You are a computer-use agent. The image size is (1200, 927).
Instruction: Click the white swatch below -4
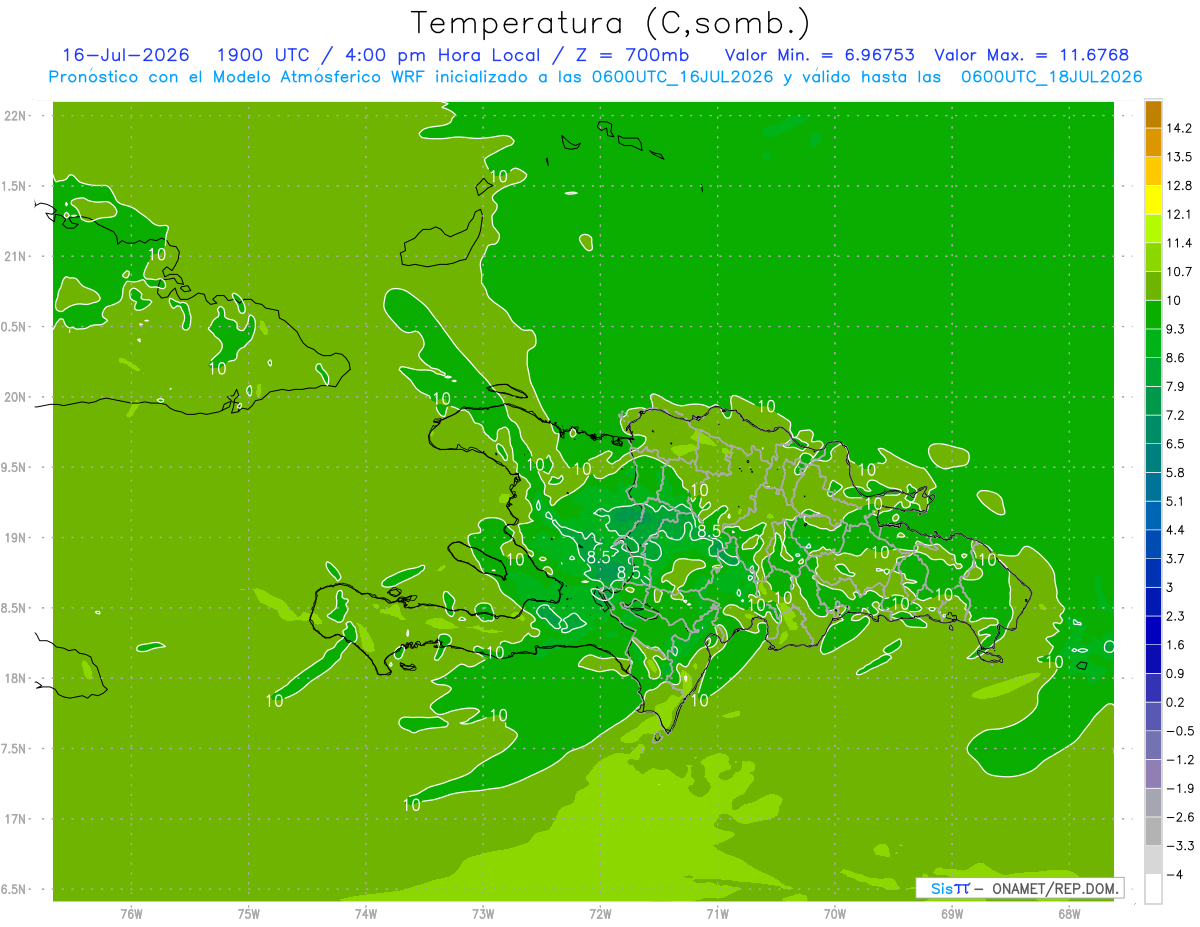point(1153,889)
